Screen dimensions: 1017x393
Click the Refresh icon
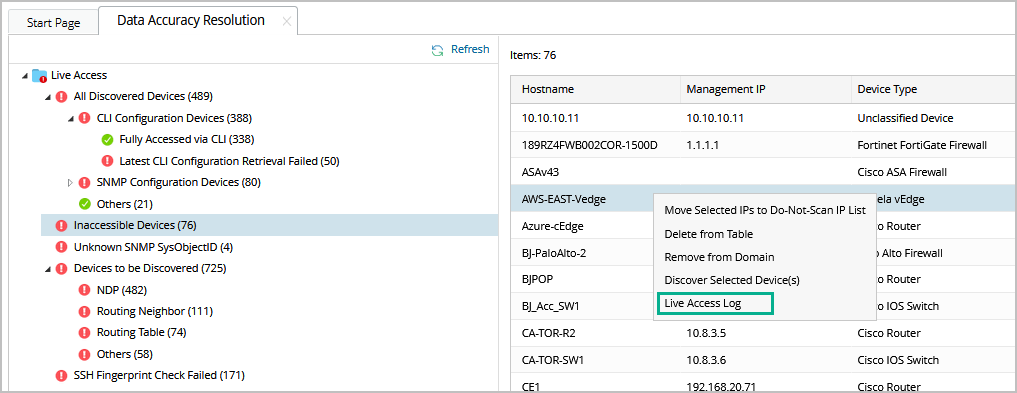[x=438, y=50]
